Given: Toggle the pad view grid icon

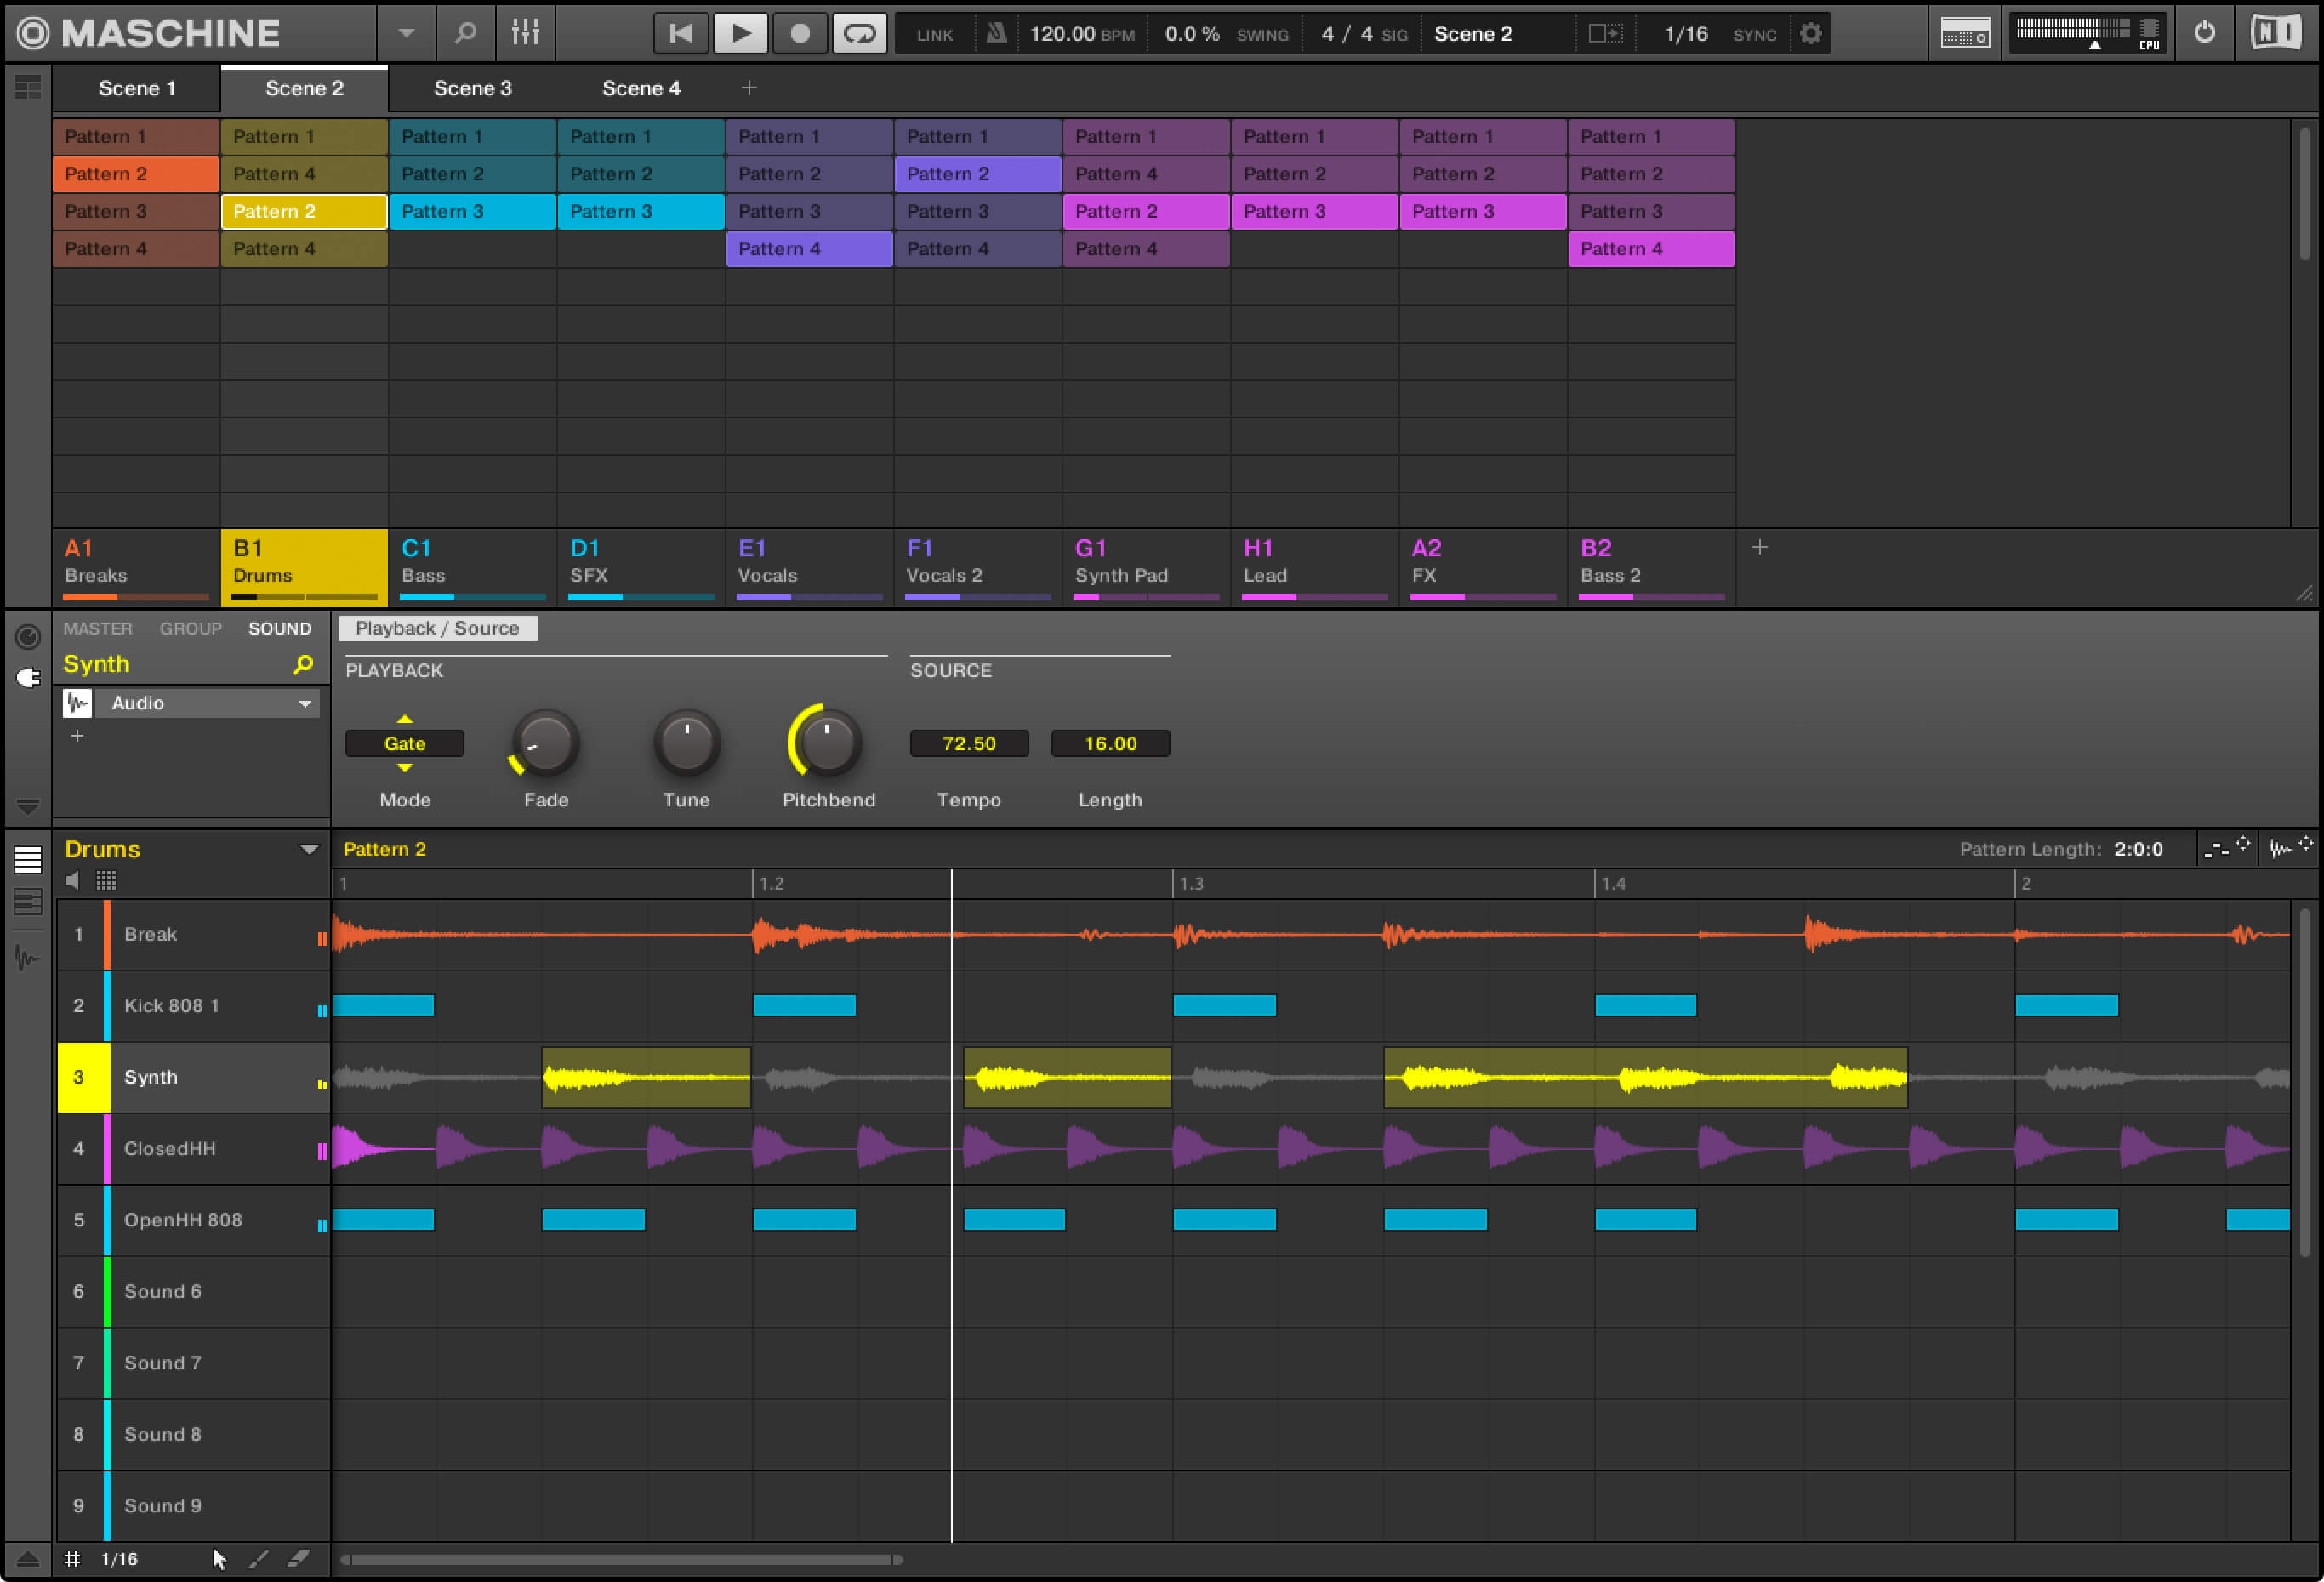Looking at the screenshot, I should click(x=106, y=881).
